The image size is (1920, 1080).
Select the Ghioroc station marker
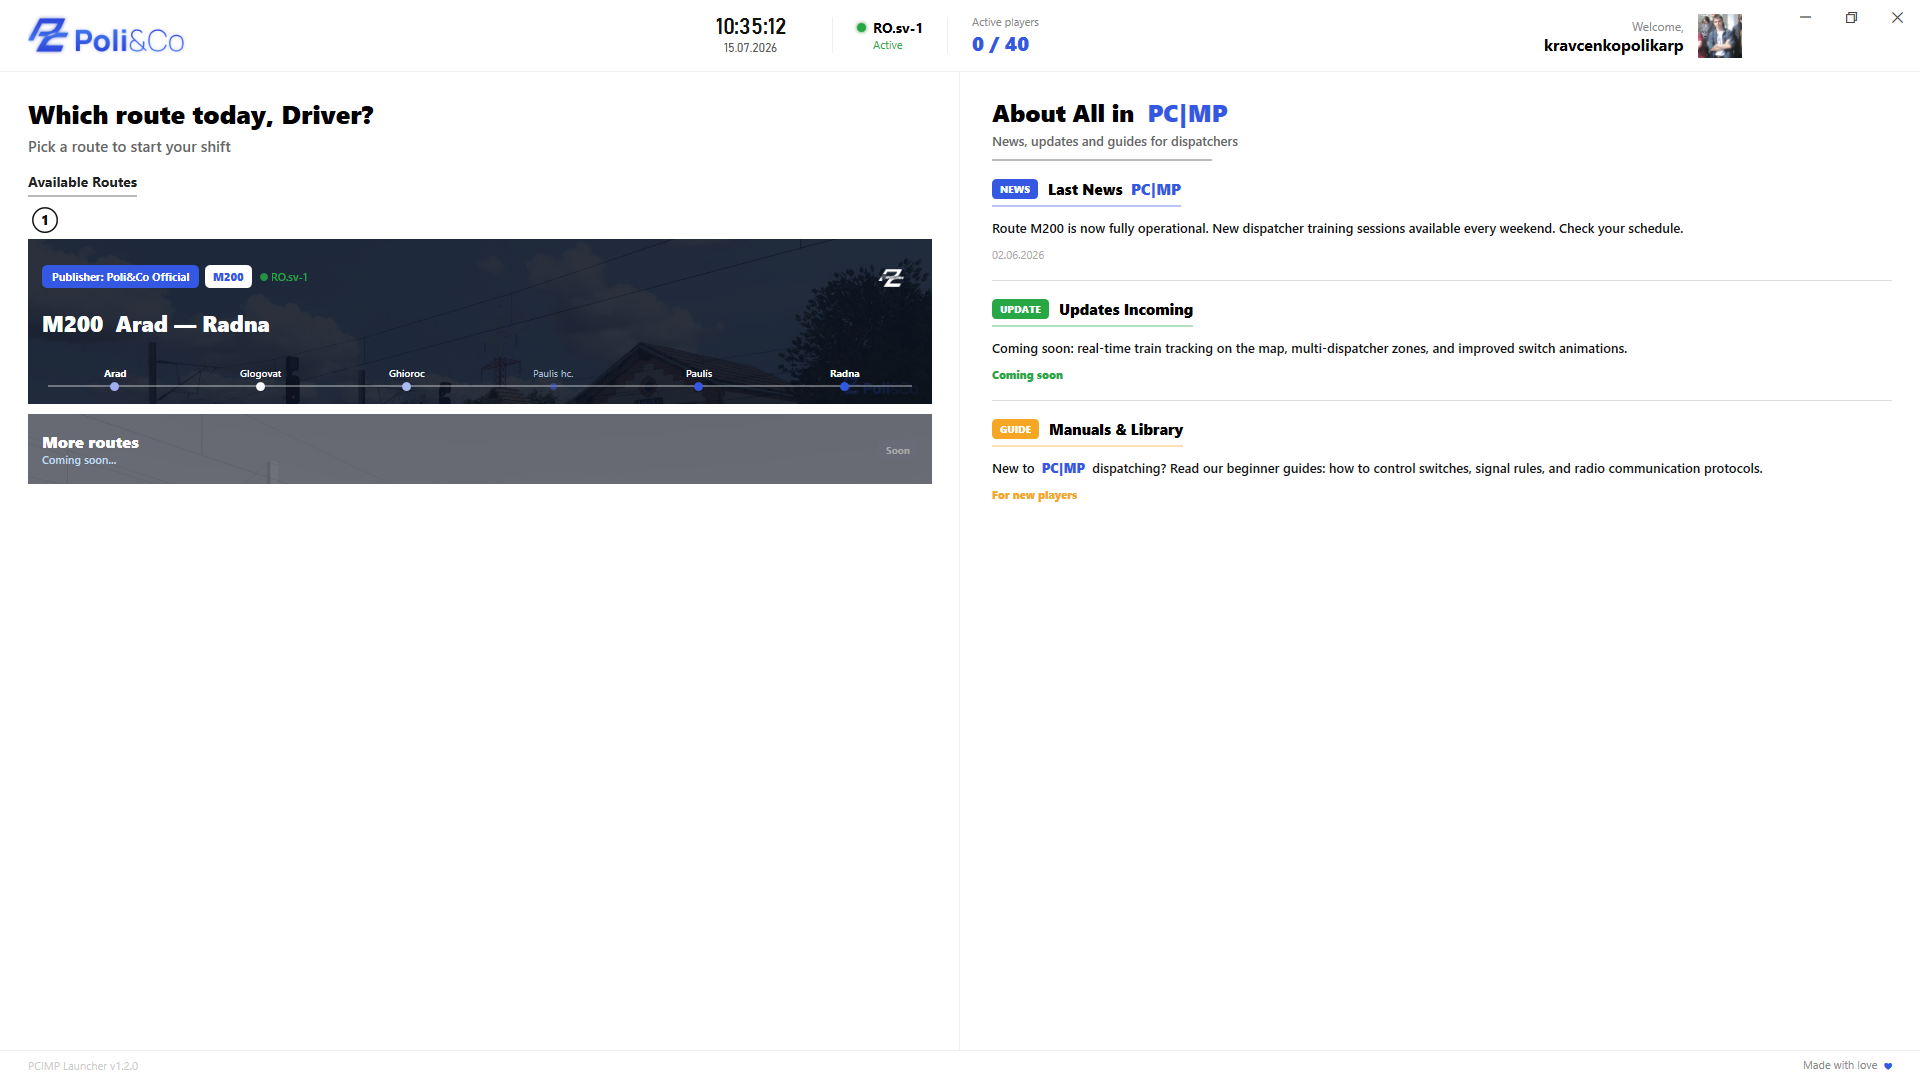coord(407,386)
